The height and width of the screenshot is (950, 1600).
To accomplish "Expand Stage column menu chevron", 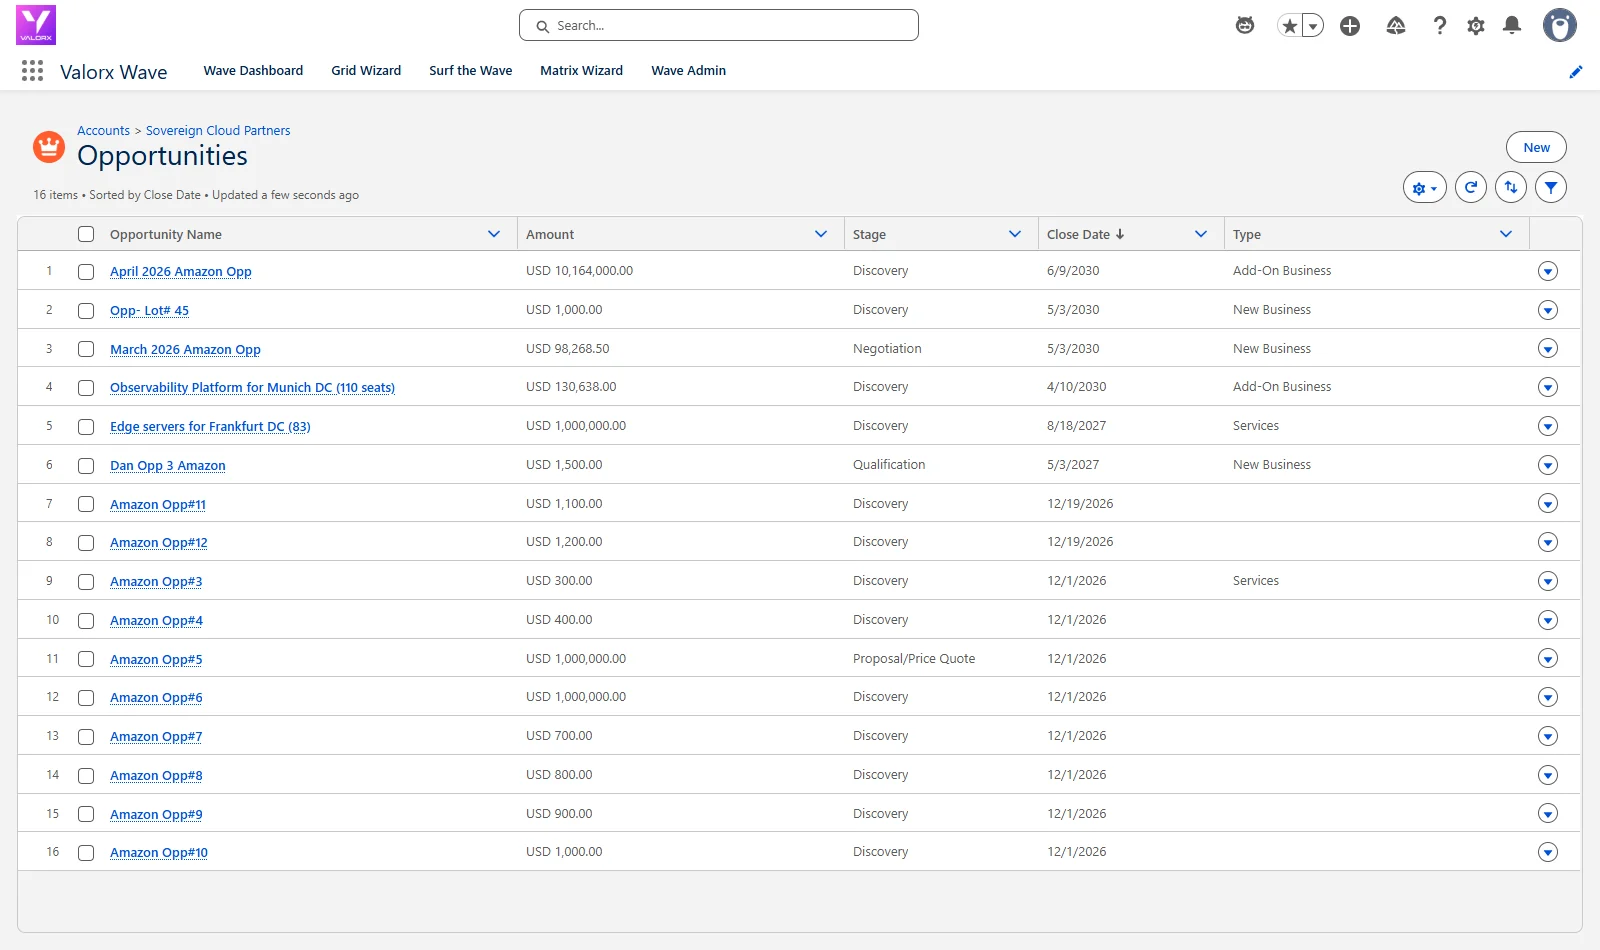I will [x=1015, y=234].
